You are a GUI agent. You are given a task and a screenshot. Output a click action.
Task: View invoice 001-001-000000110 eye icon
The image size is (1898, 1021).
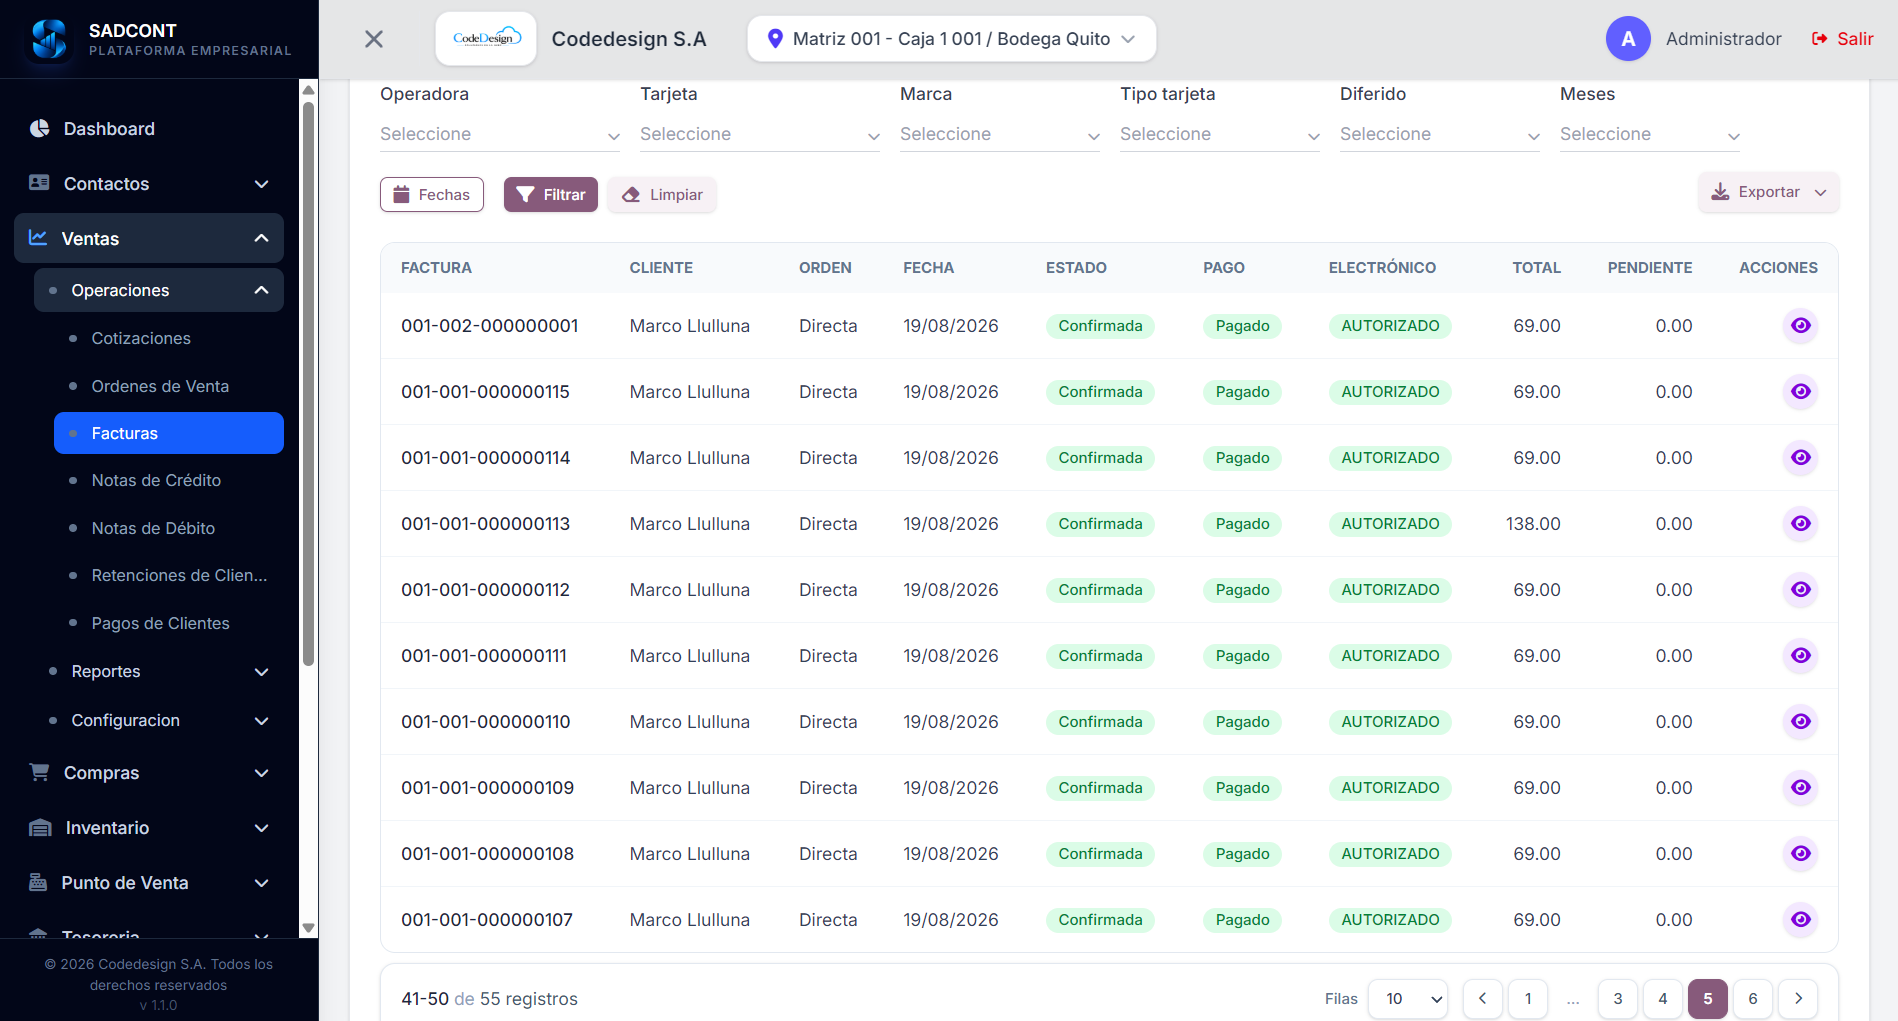point(1800,721)
